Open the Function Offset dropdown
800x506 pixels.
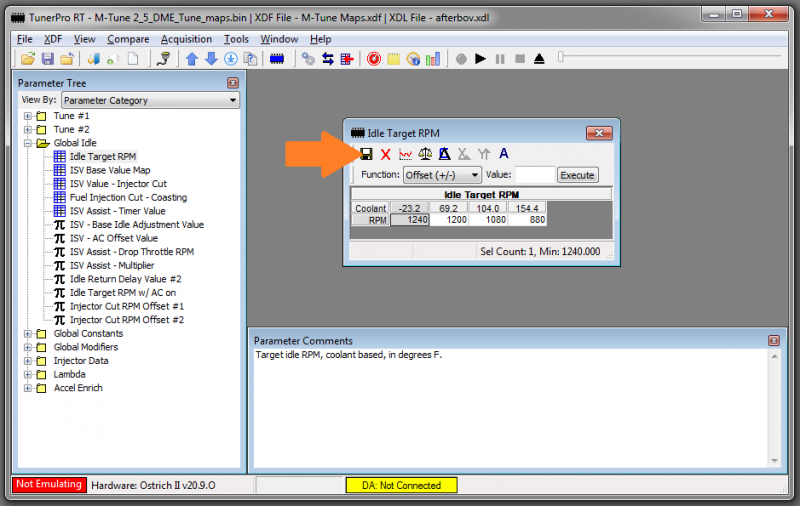tap(441, 175)
